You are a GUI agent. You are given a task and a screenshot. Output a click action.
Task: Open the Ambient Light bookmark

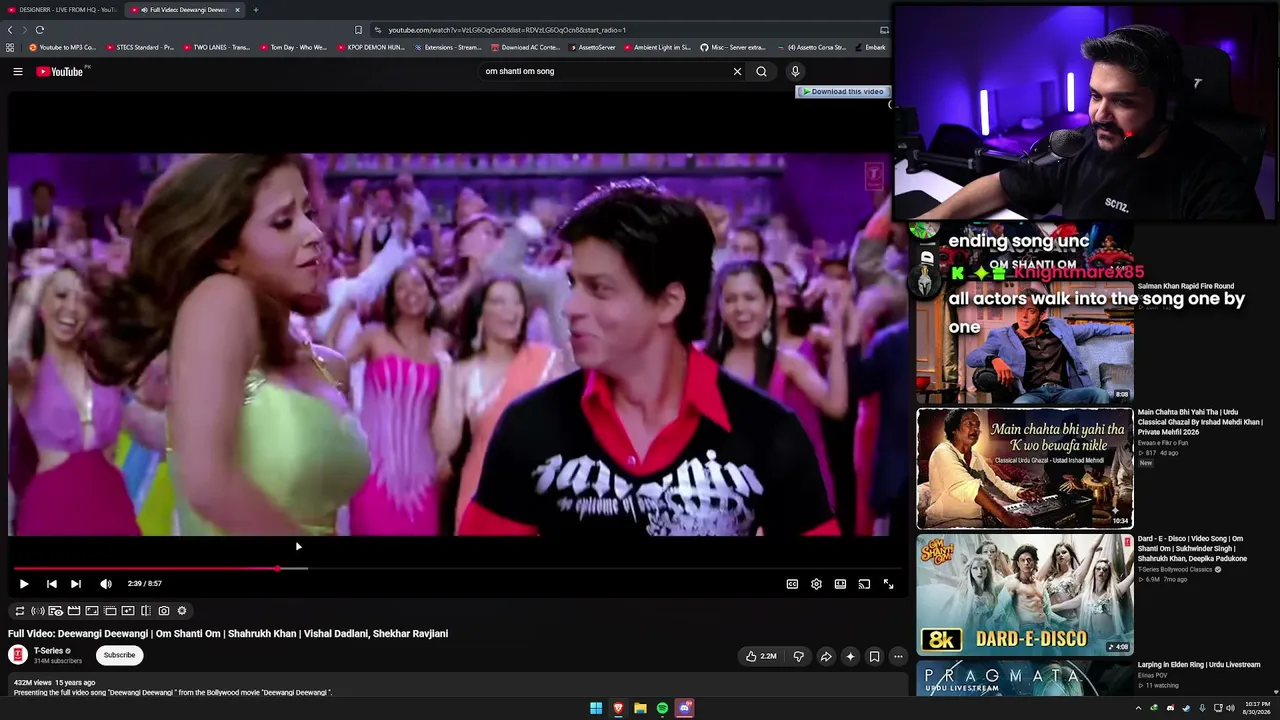pyautogui.click(x=657, y=47)
